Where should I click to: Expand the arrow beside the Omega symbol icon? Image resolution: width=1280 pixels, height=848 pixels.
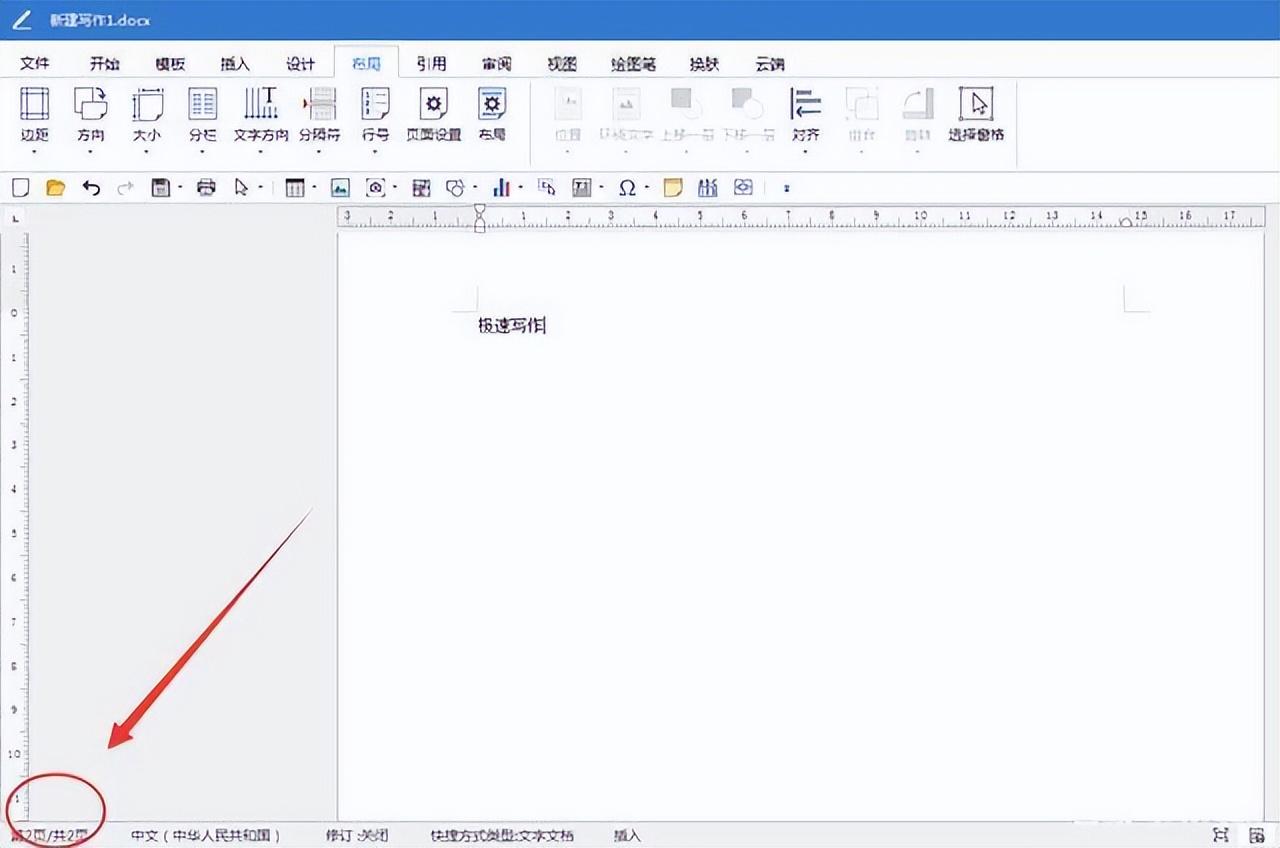tap(646, 187)
